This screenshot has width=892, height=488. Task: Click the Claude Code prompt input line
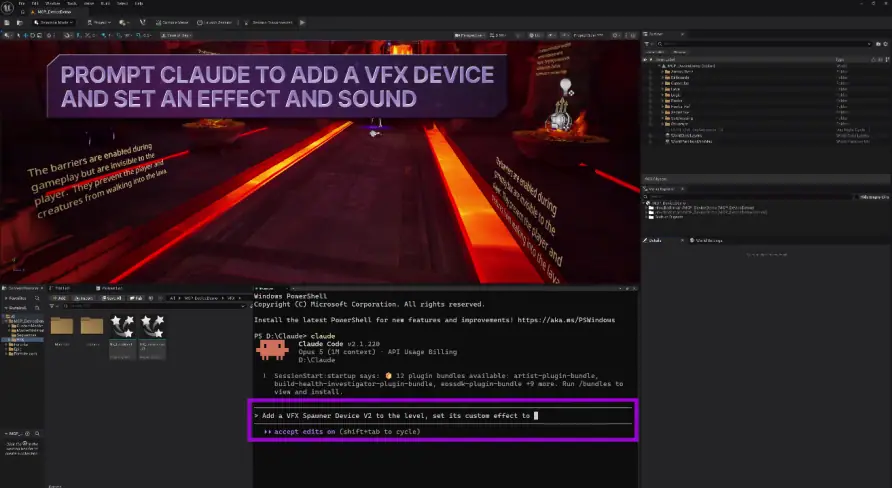443,416
